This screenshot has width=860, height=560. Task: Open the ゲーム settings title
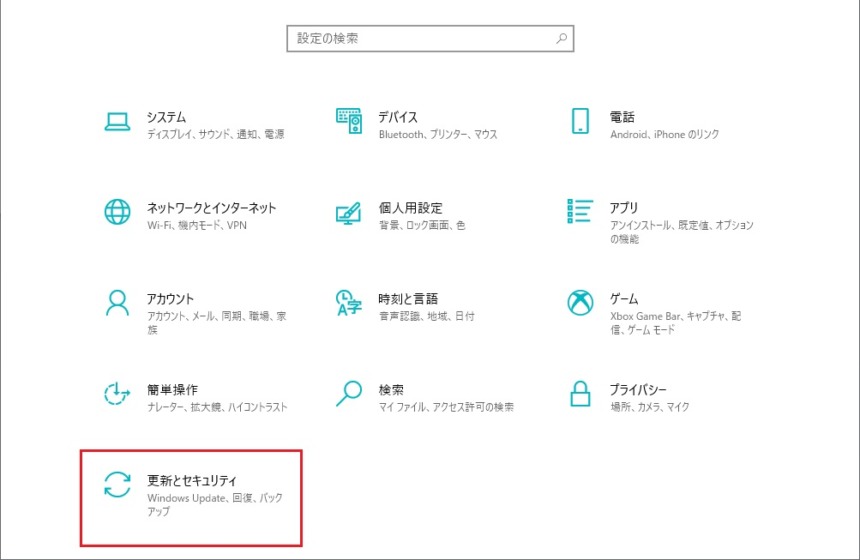point(624,299)
